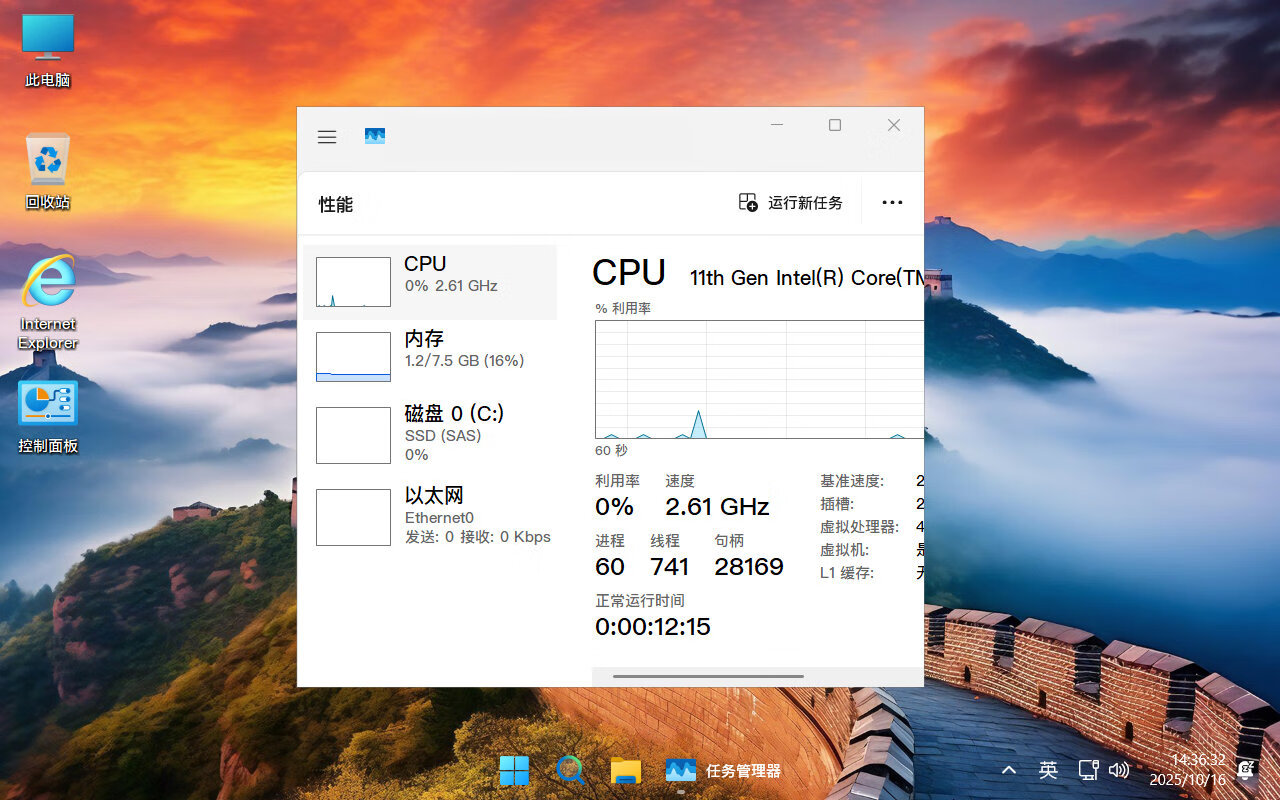Click the Task Manager icon in taskbar

tap(680, 770)
